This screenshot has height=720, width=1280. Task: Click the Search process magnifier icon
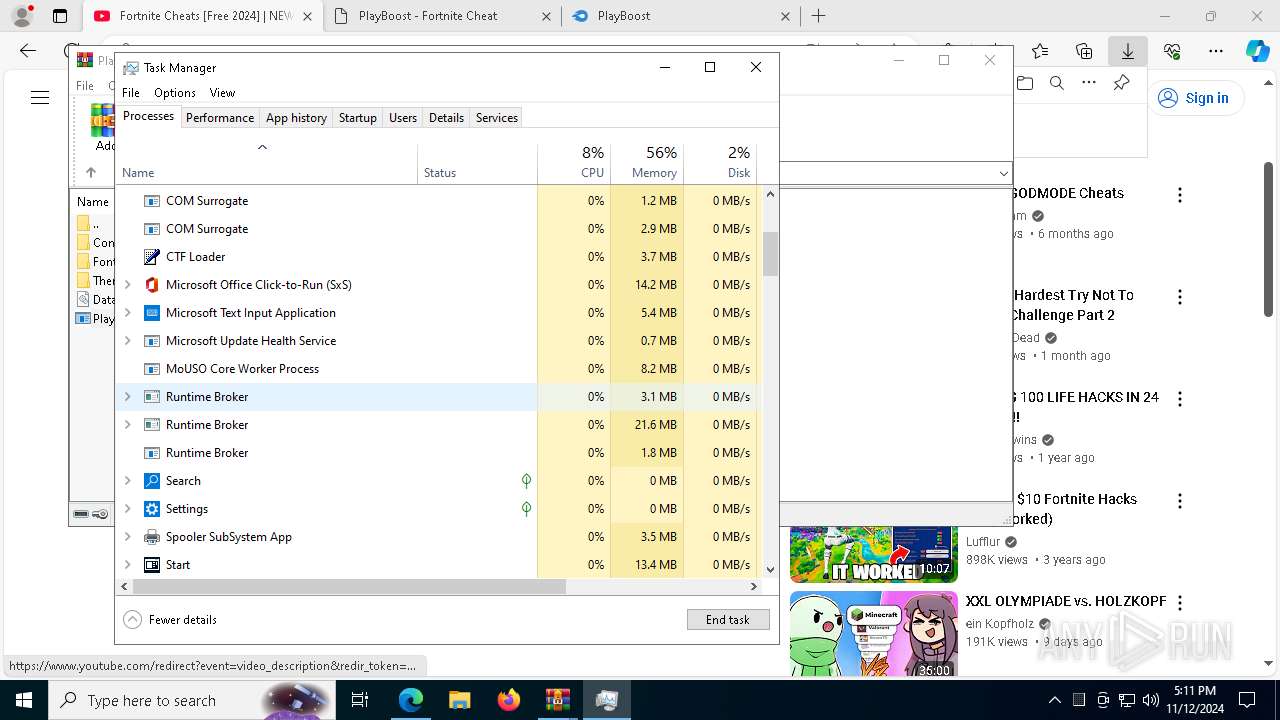coord(152,481)
